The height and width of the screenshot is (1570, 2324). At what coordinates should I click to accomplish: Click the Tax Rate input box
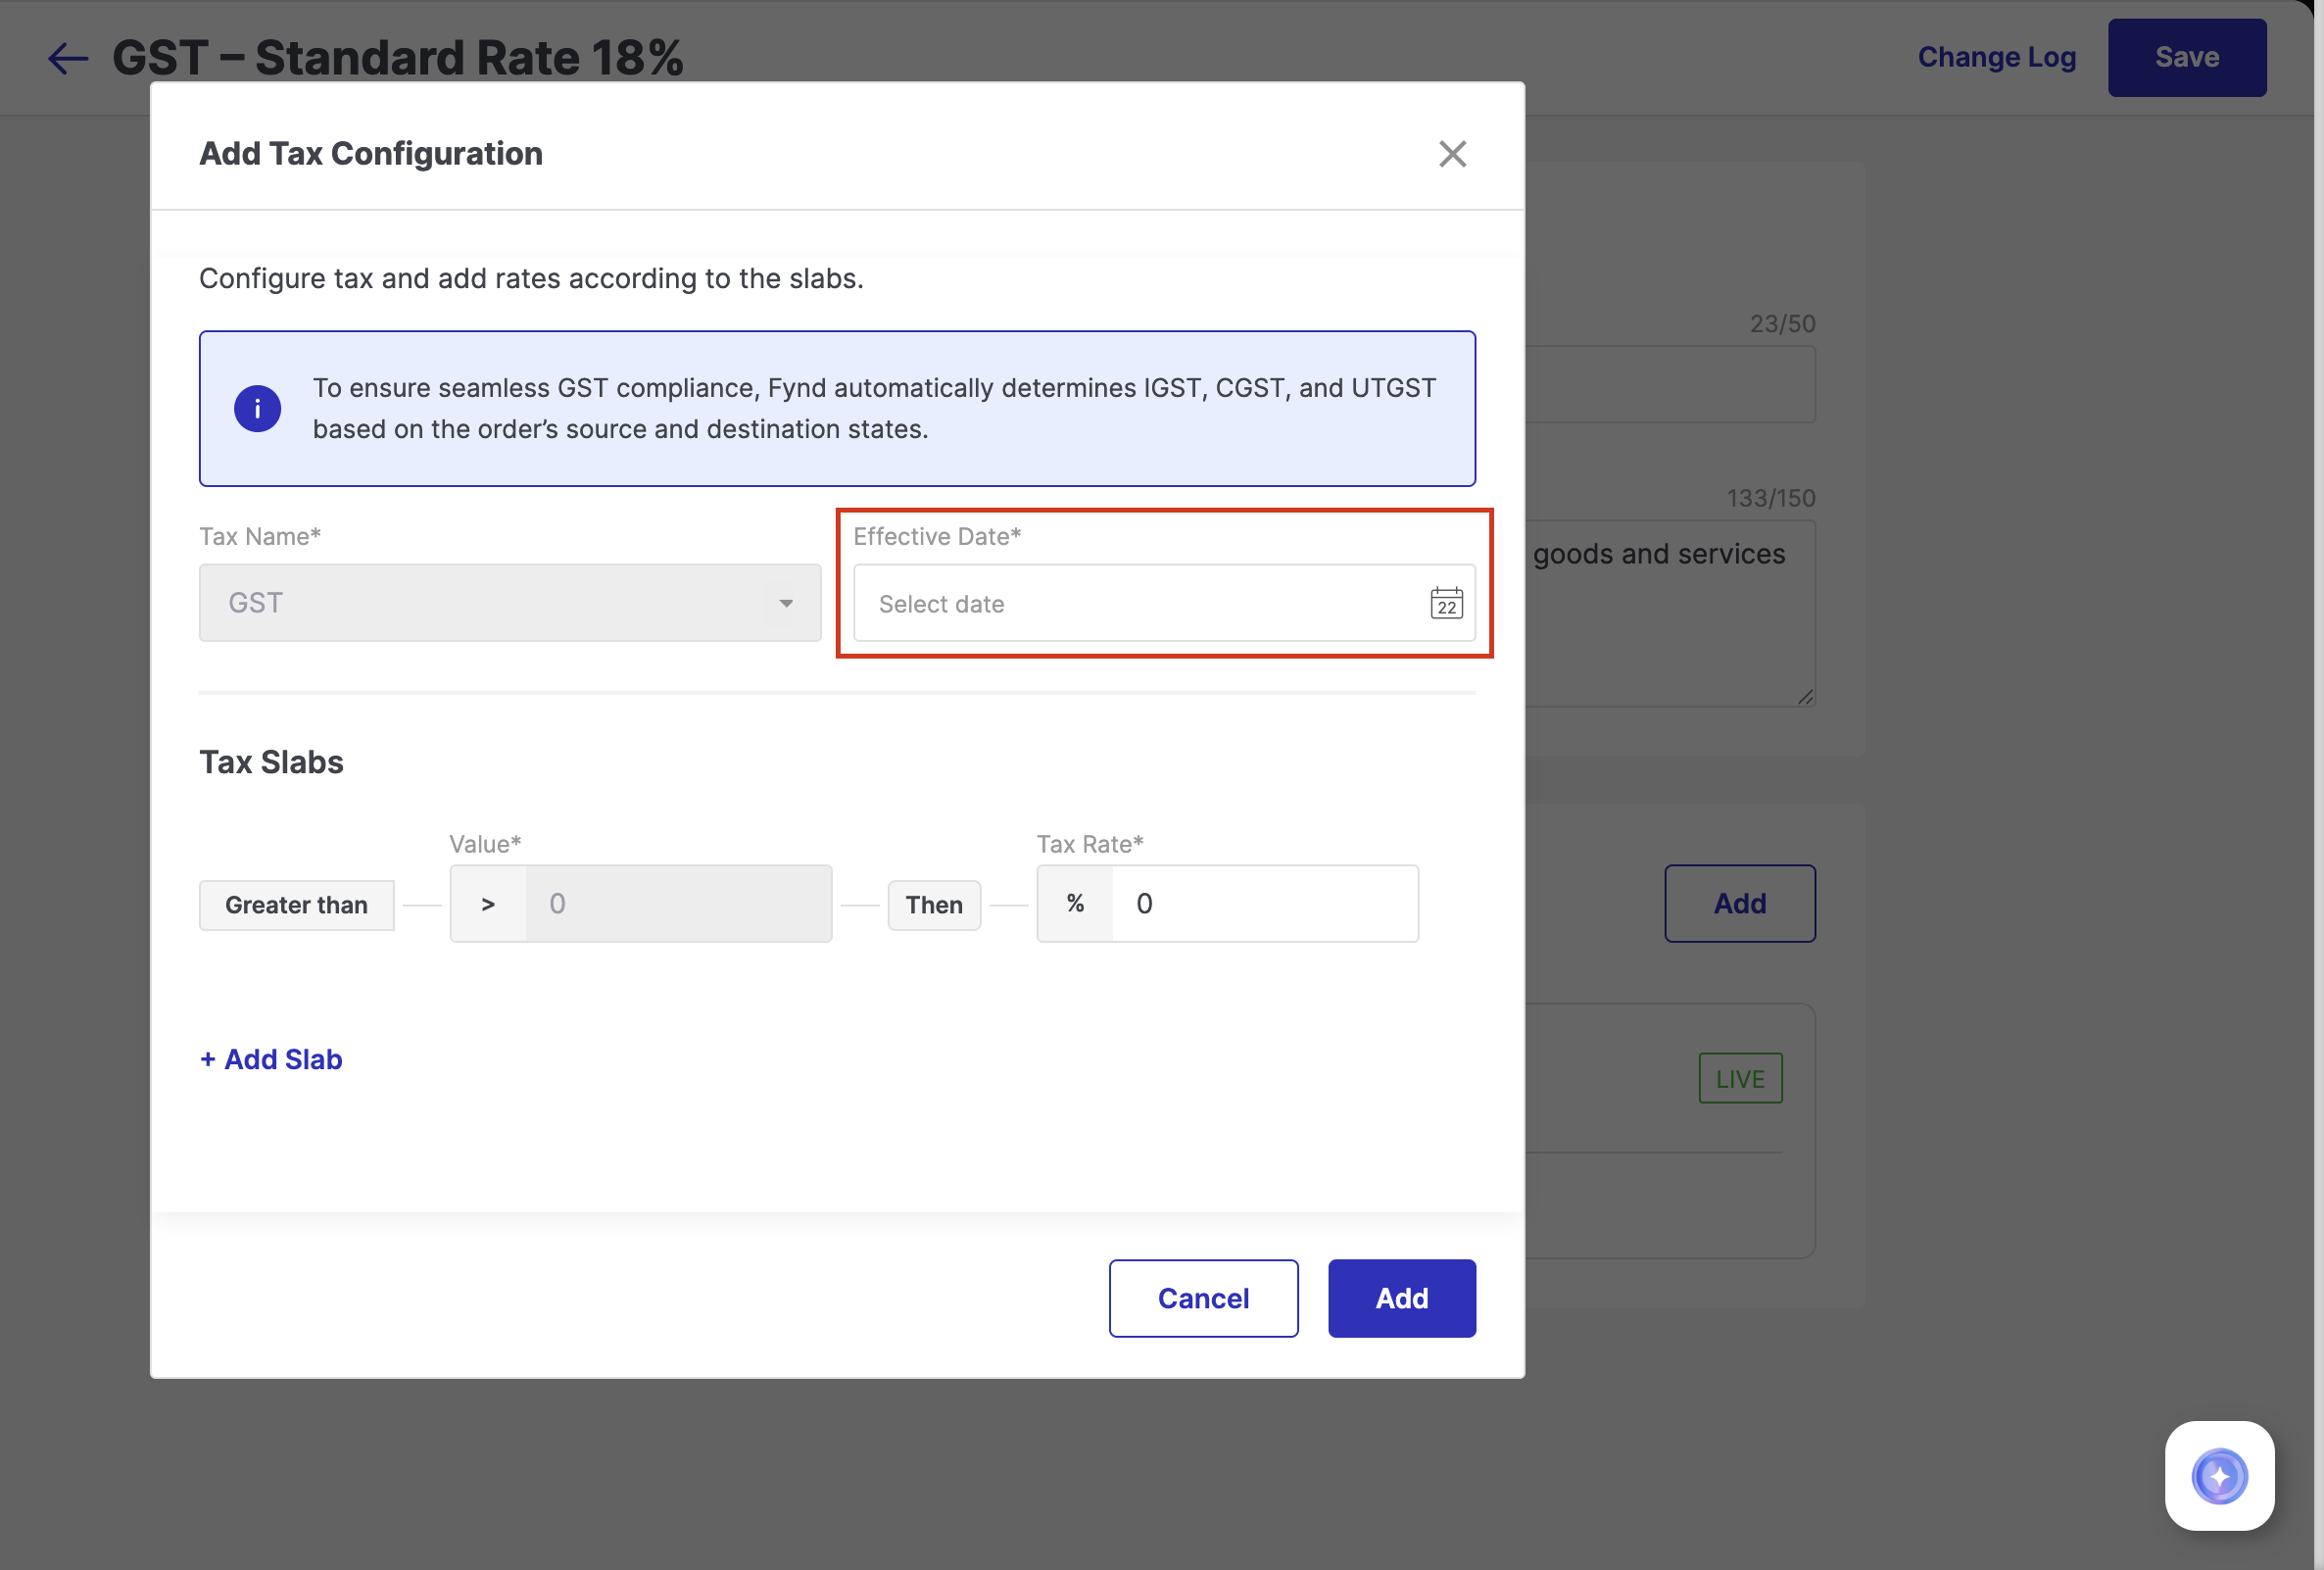[1264, 903]
